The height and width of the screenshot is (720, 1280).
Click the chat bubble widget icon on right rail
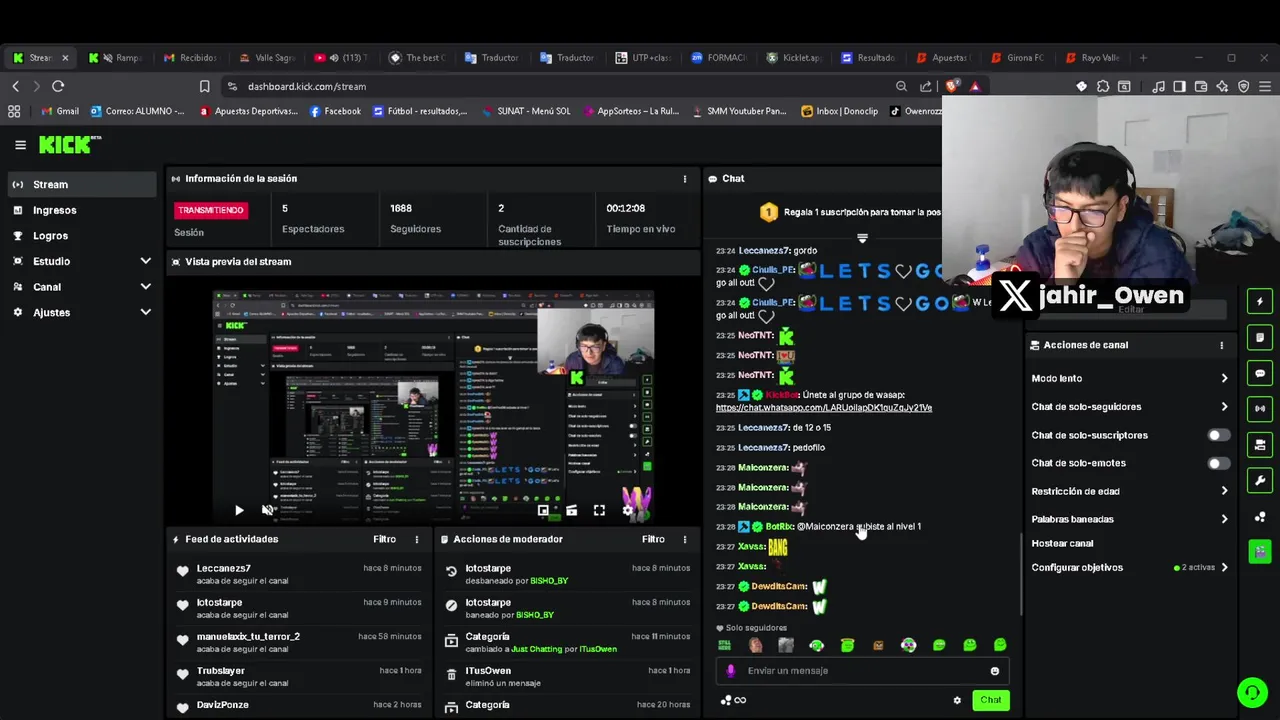pyautogui.click(x=1260, y=373)
